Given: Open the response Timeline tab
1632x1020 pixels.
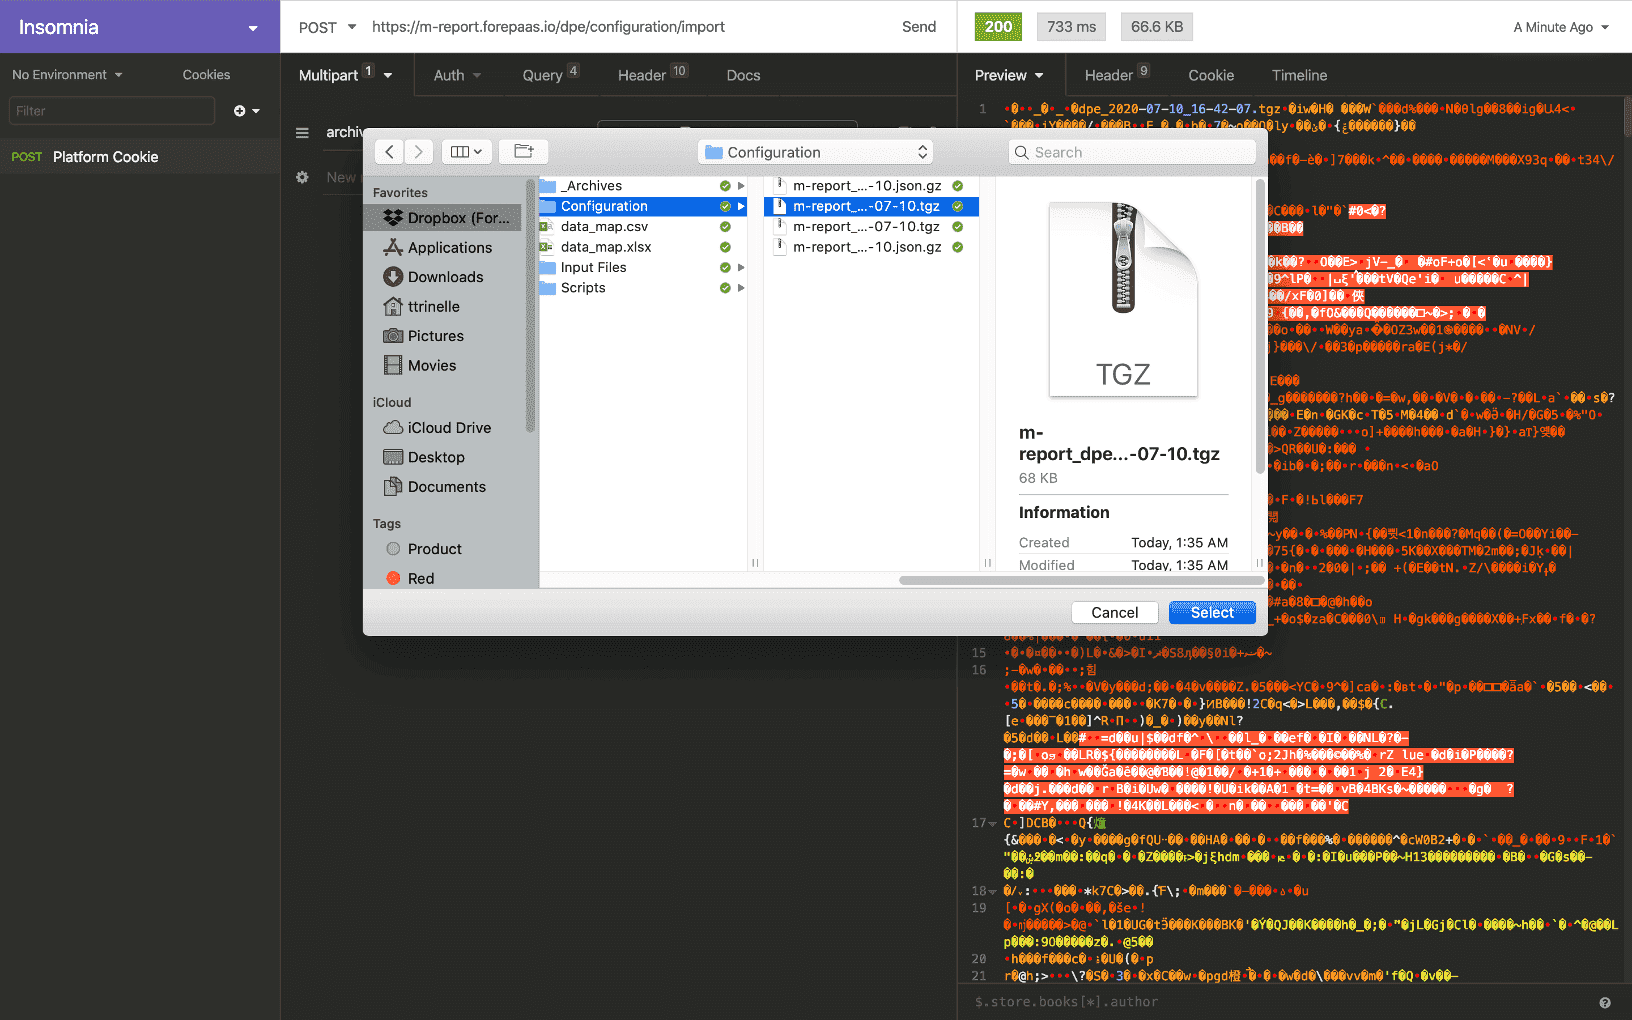Looking at the screenshot, I should click(x=1299, y=75).
